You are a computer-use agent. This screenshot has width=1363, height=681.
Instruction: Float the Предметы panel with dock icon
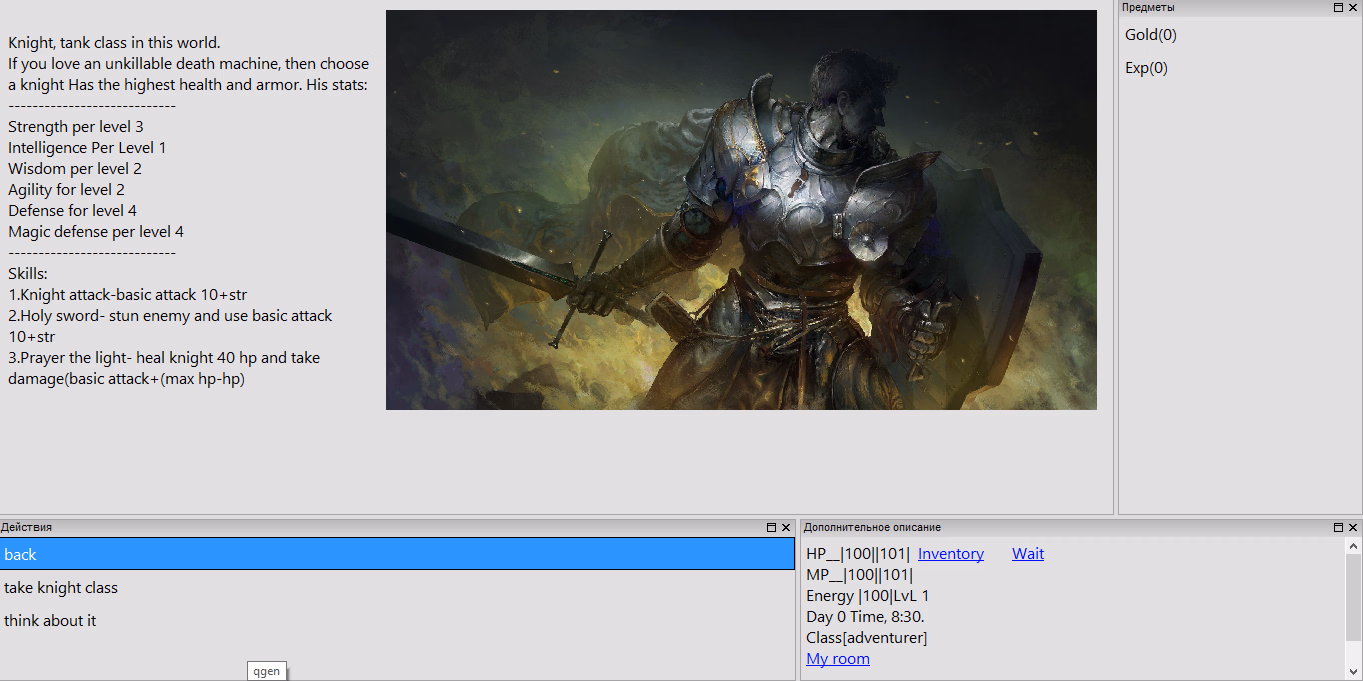click(1339, 7)
